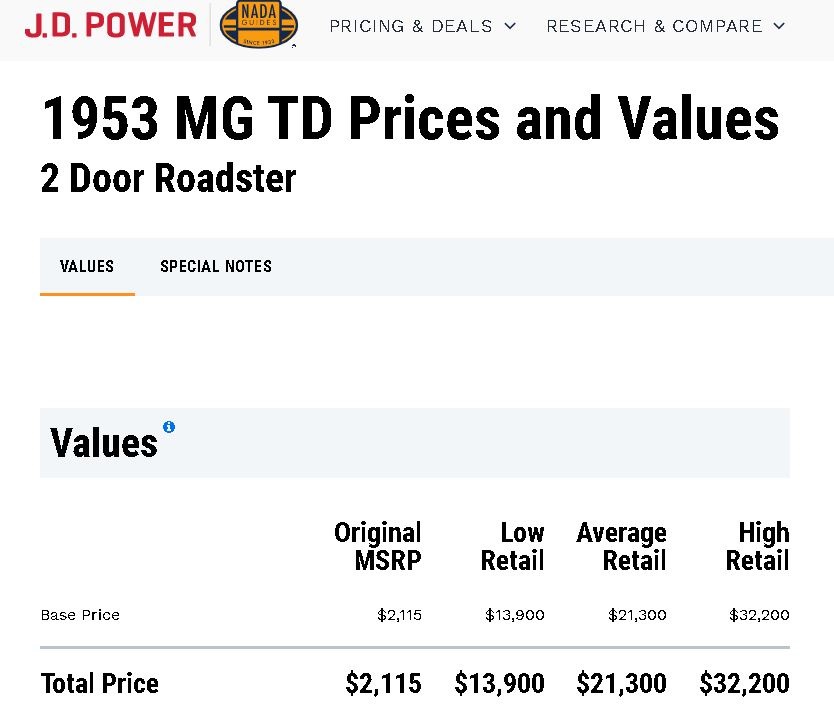Select the Values tab

click(87, 266)
